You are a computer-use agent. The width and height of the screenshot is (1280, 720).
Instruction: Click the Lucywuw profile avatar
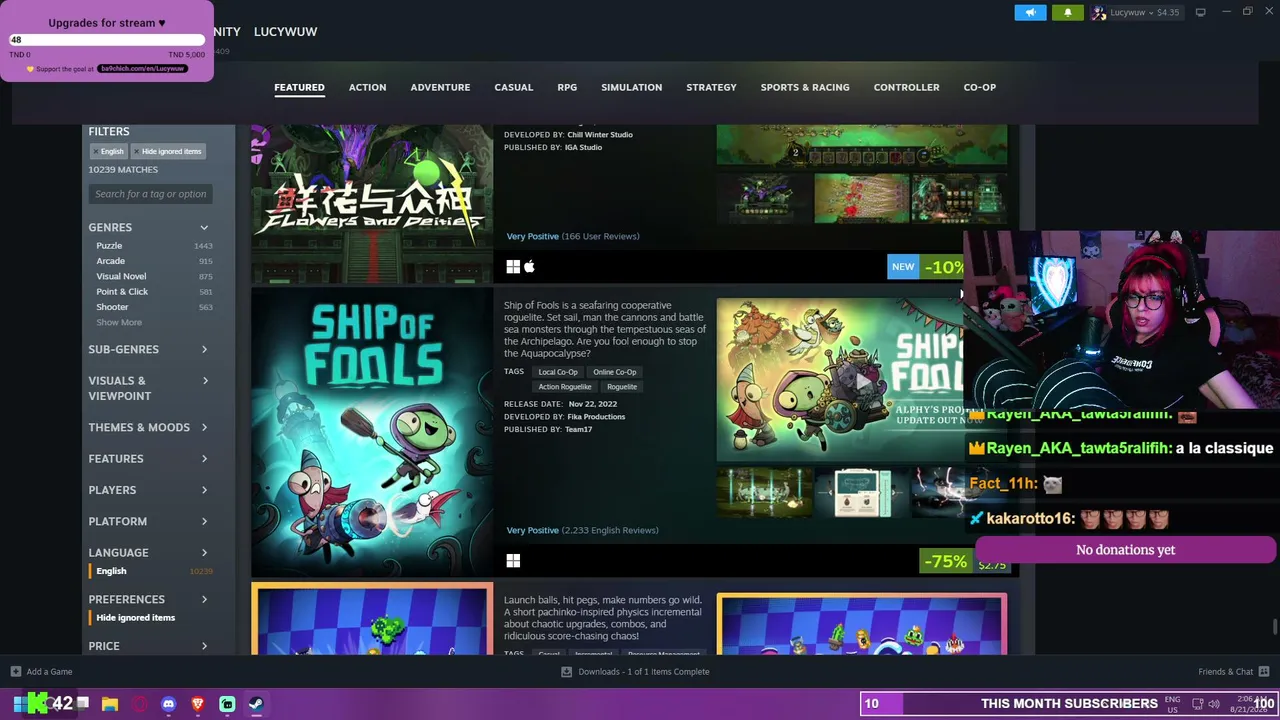1099,12
